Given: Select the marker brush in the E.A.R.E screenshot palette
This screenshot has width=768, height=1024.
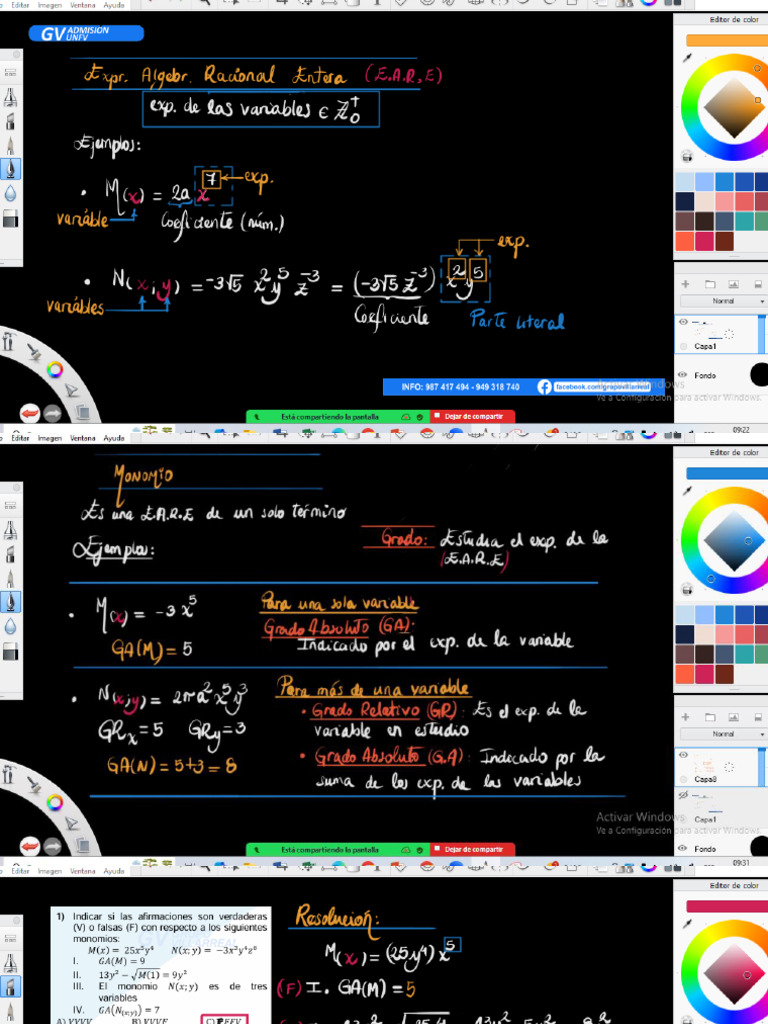Looking at the screenshot, I should click(x=10, y=121).
